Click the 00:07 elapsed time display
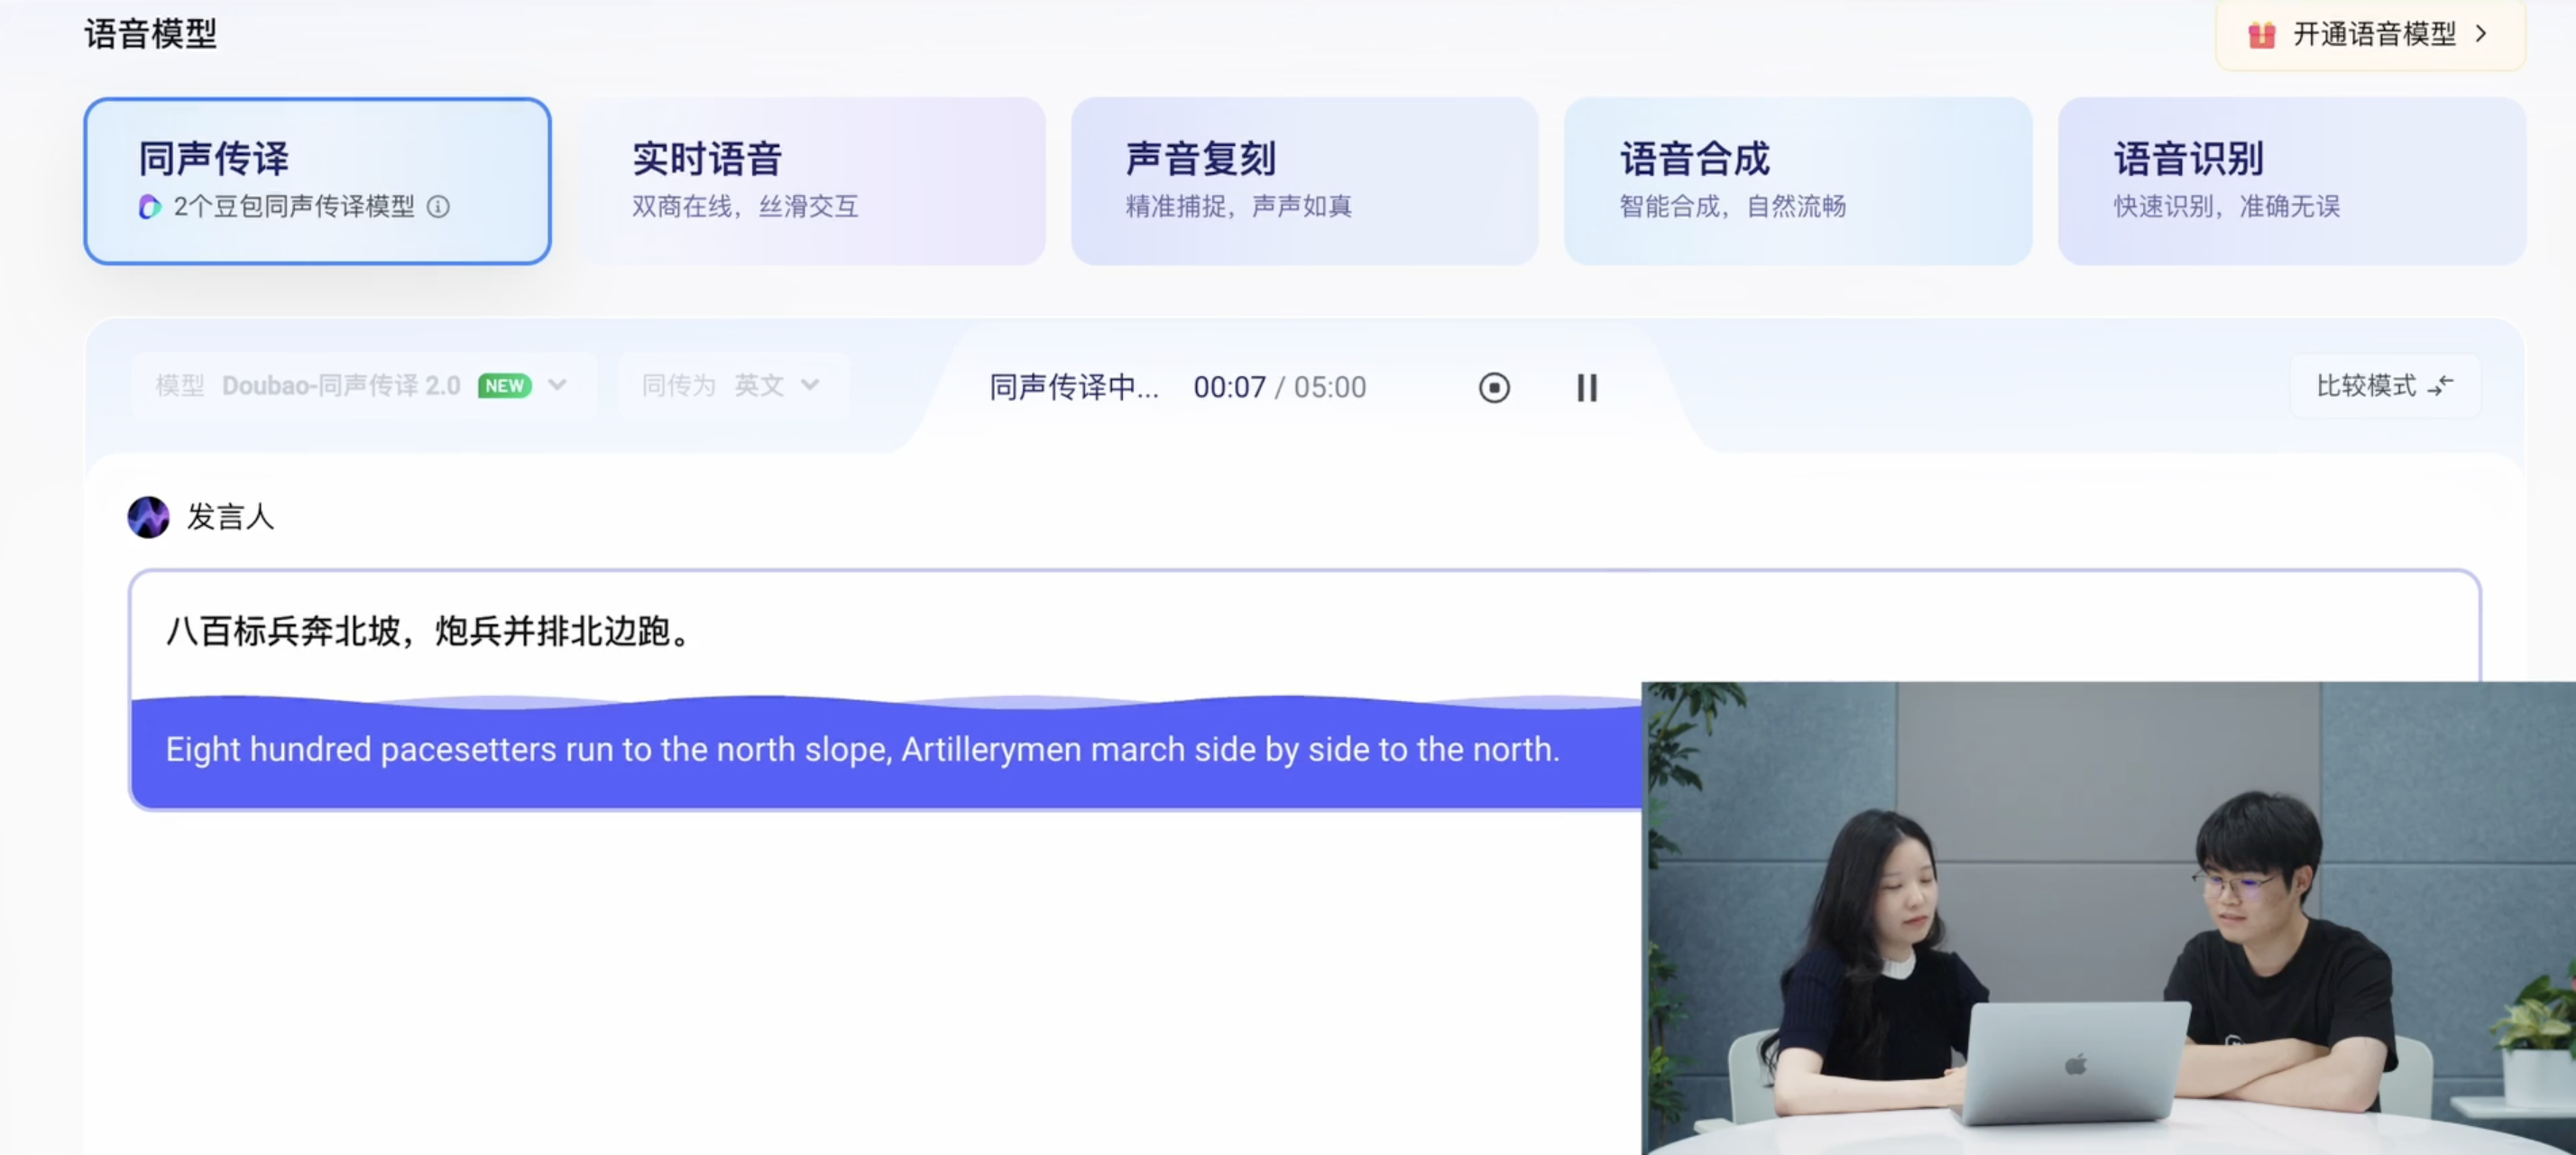This screenshot has width=2576, height=1155. click(1229, 387)
